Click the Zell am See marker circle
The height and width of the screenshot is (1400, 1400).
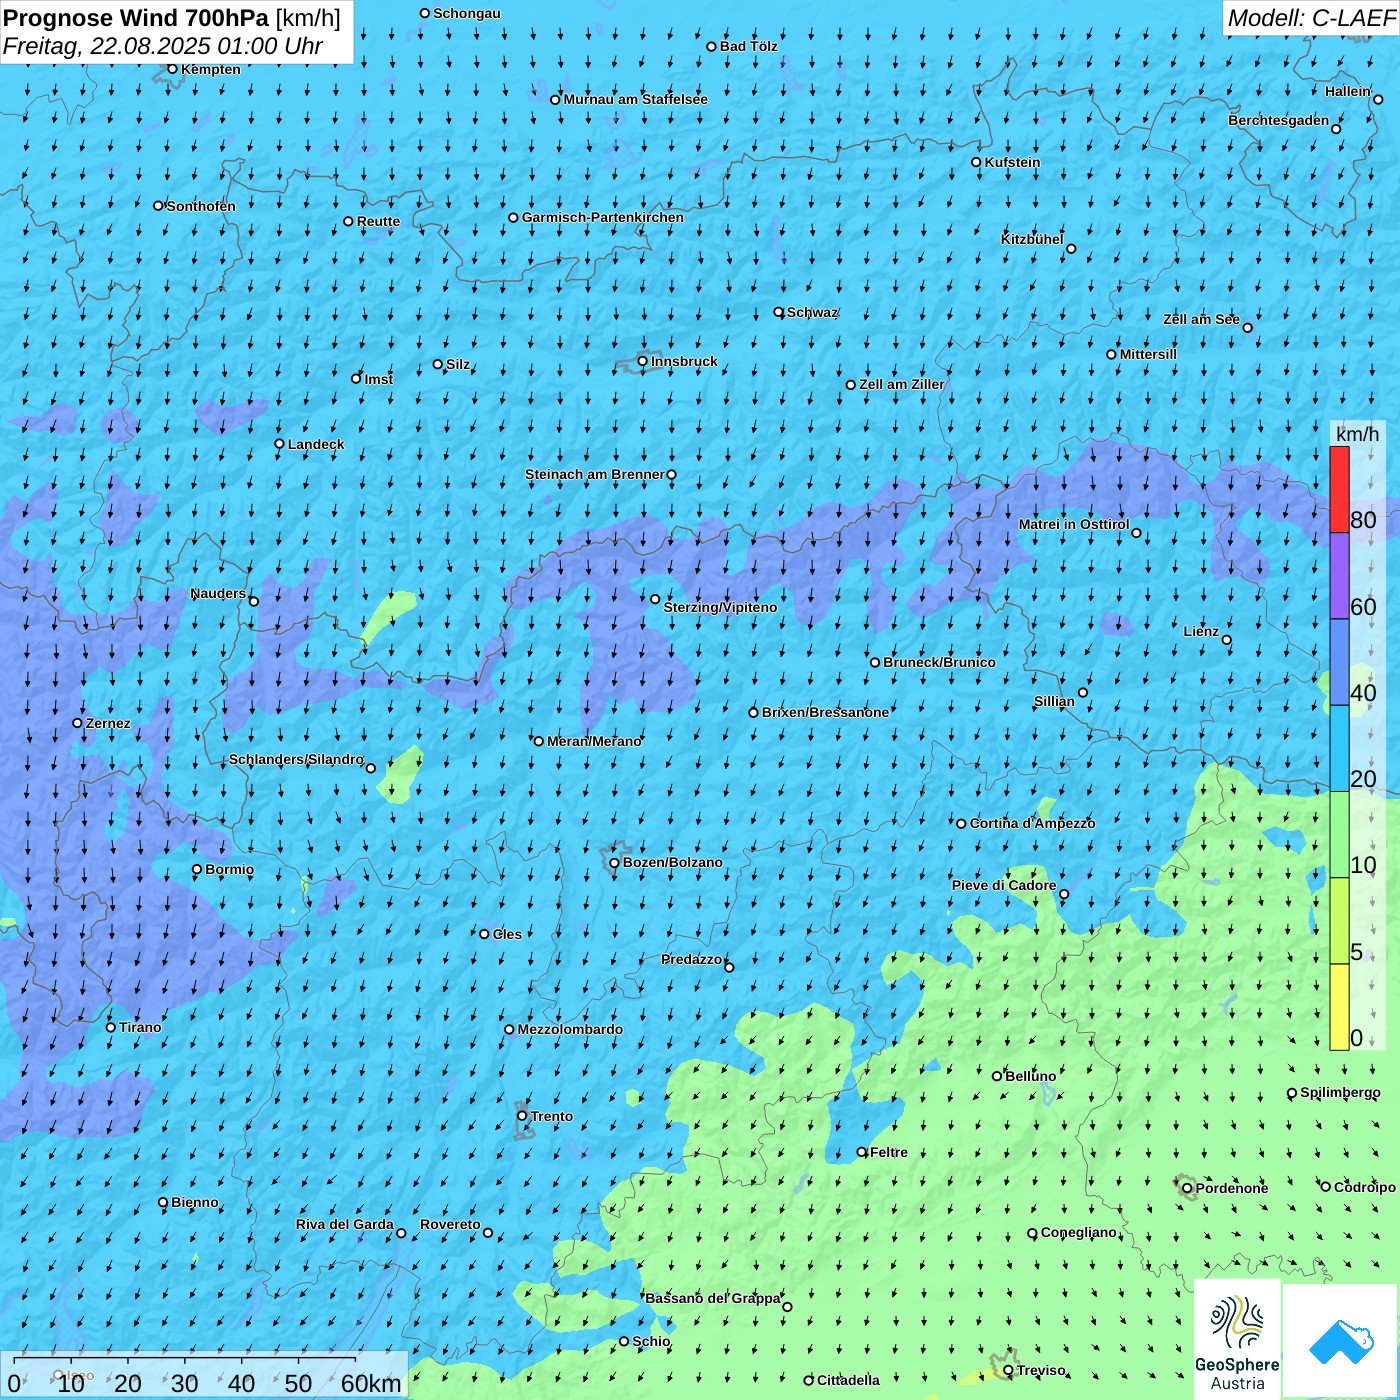(1248, 327)
